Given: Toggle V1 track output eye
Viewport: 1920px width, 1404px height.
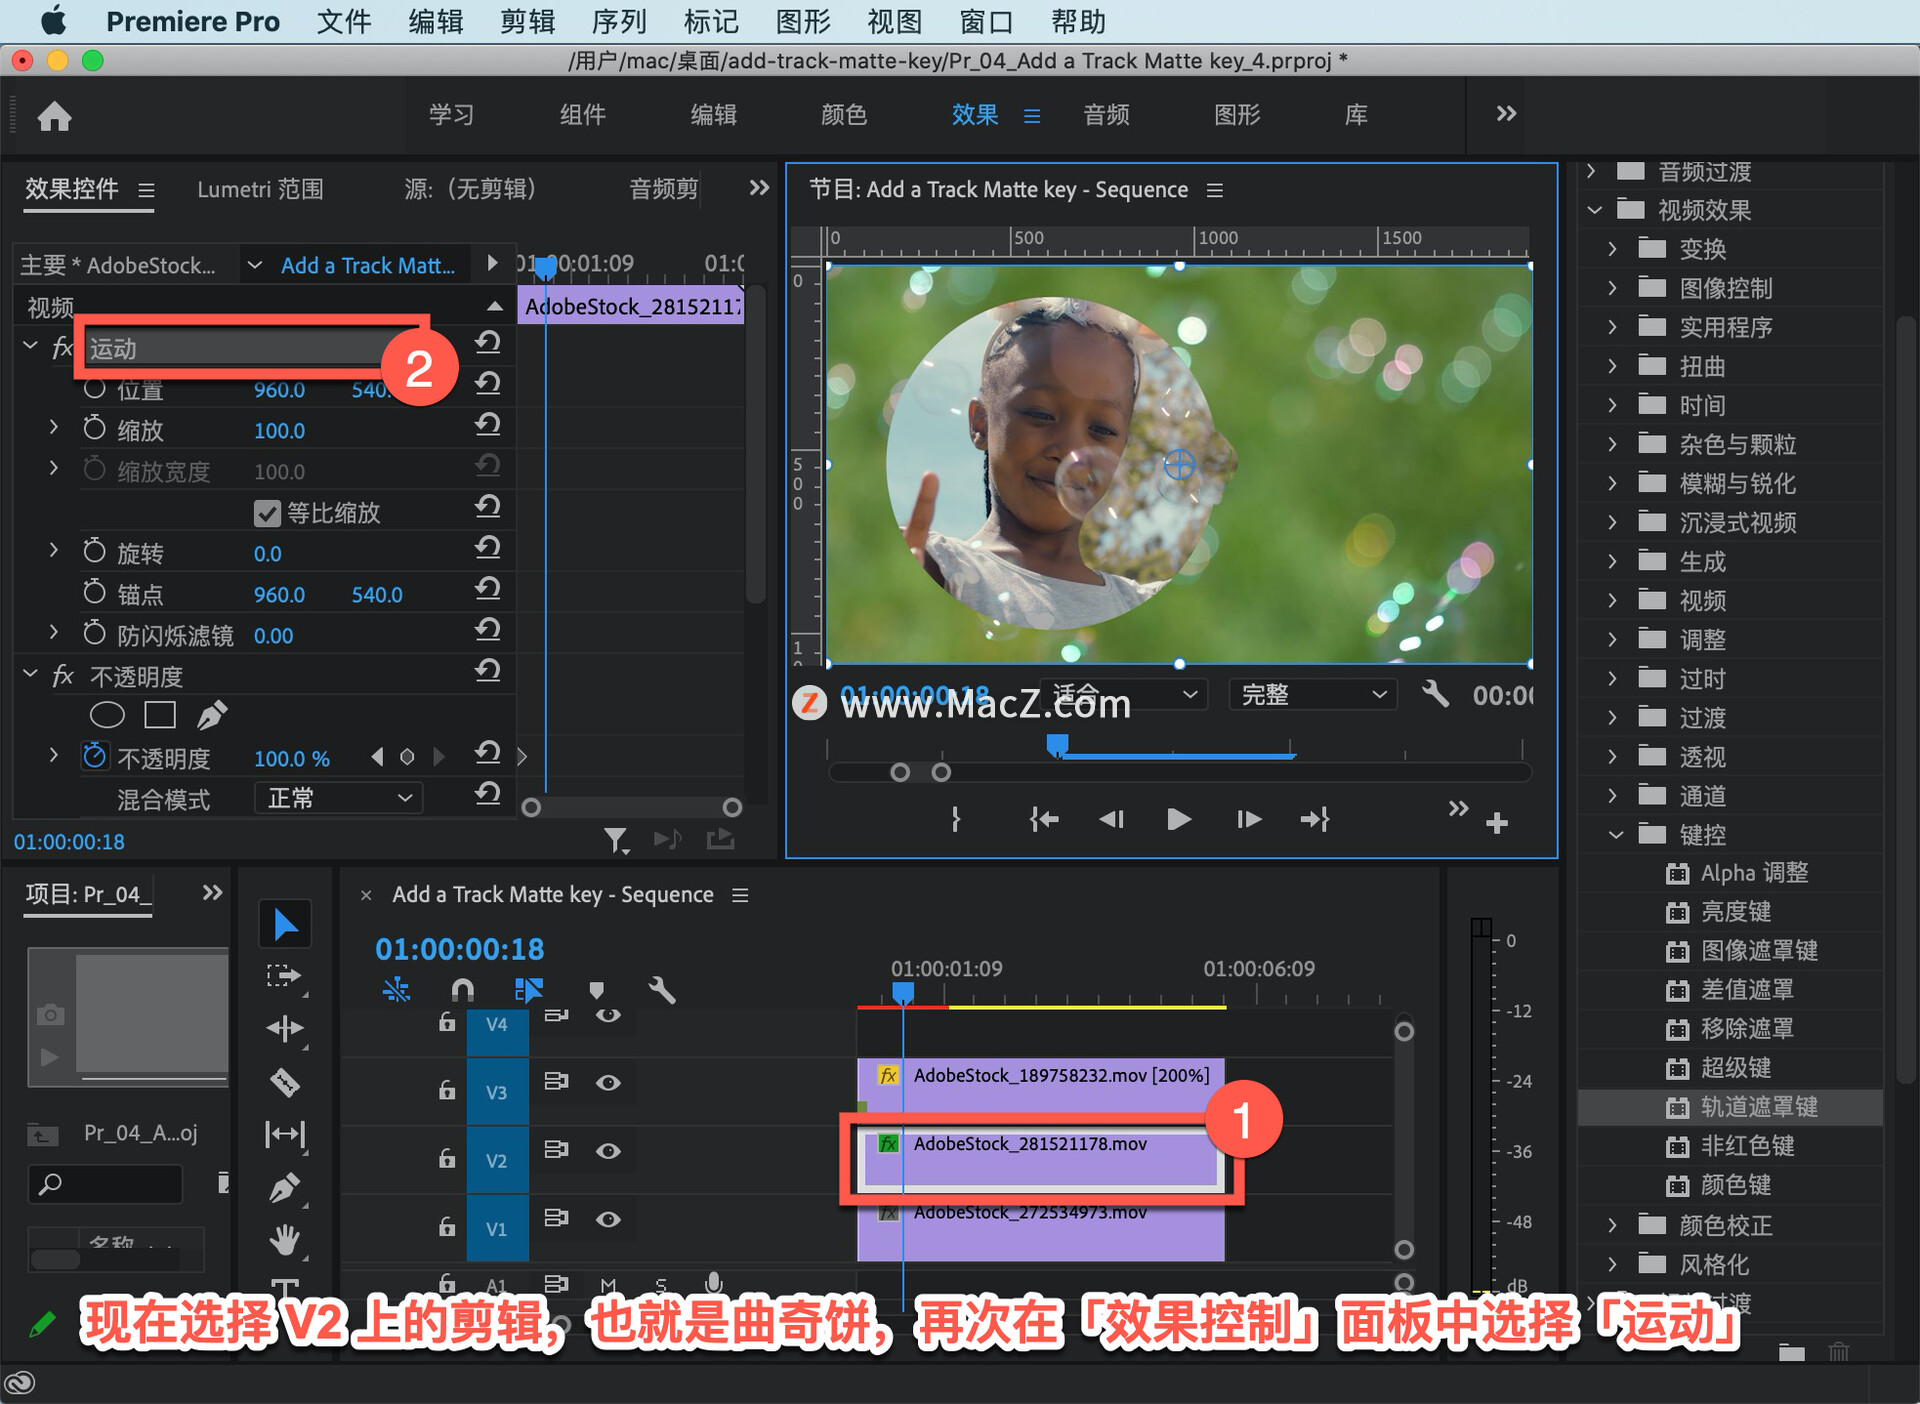Looking at the screenshot, I should (x=608, y=1219).
